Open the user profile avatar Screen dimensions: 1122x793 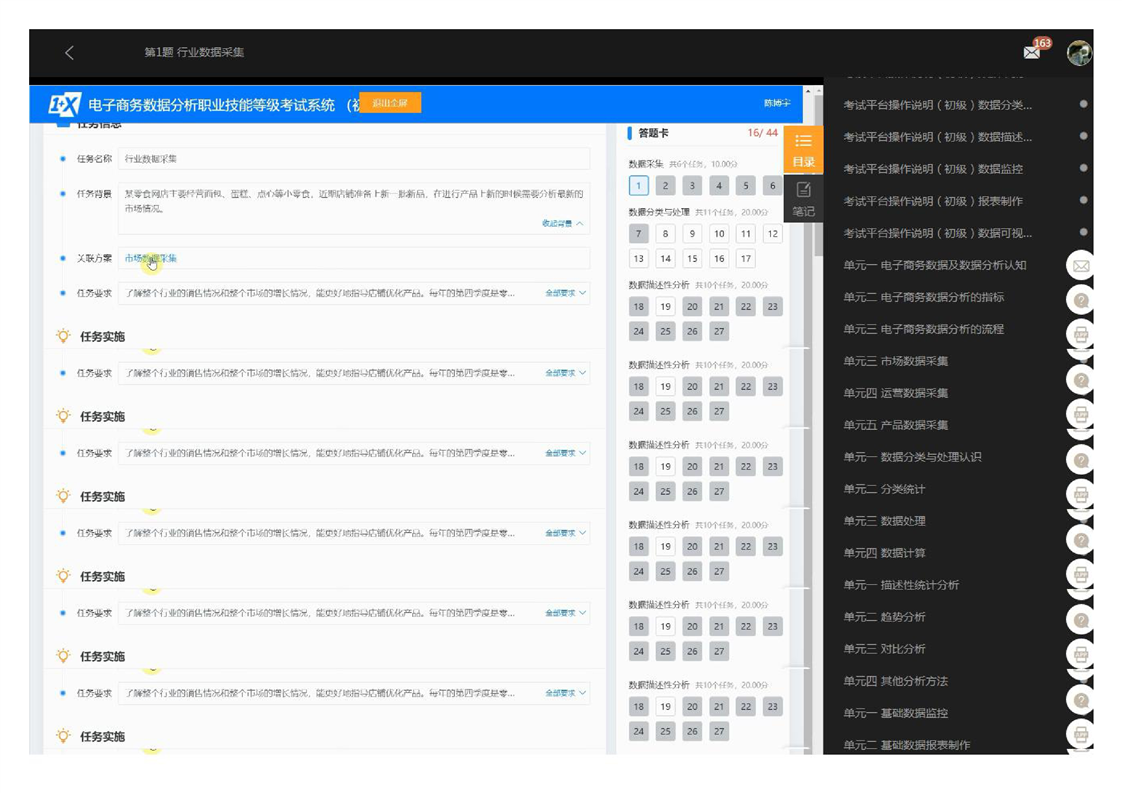point(1078,53)
